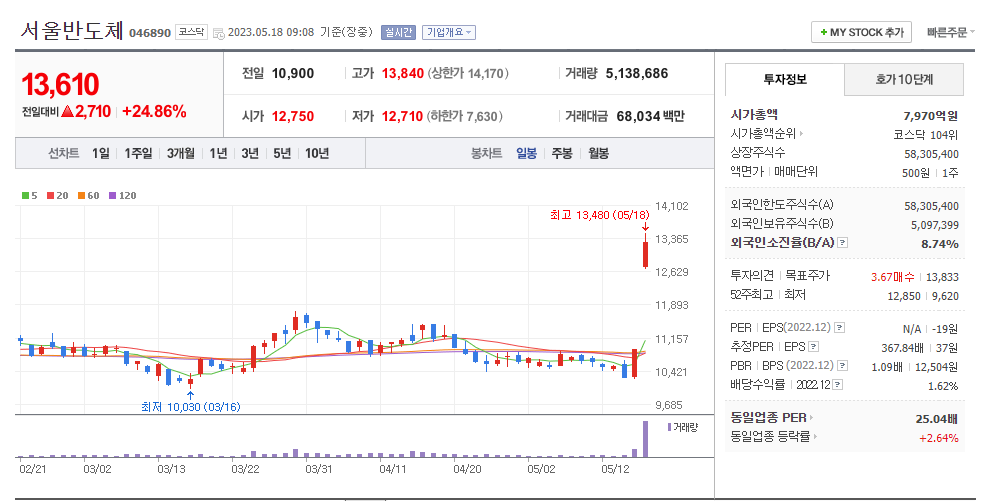Click the 액면가 value 500원
The image size is (983, 501).
point(915,173)
